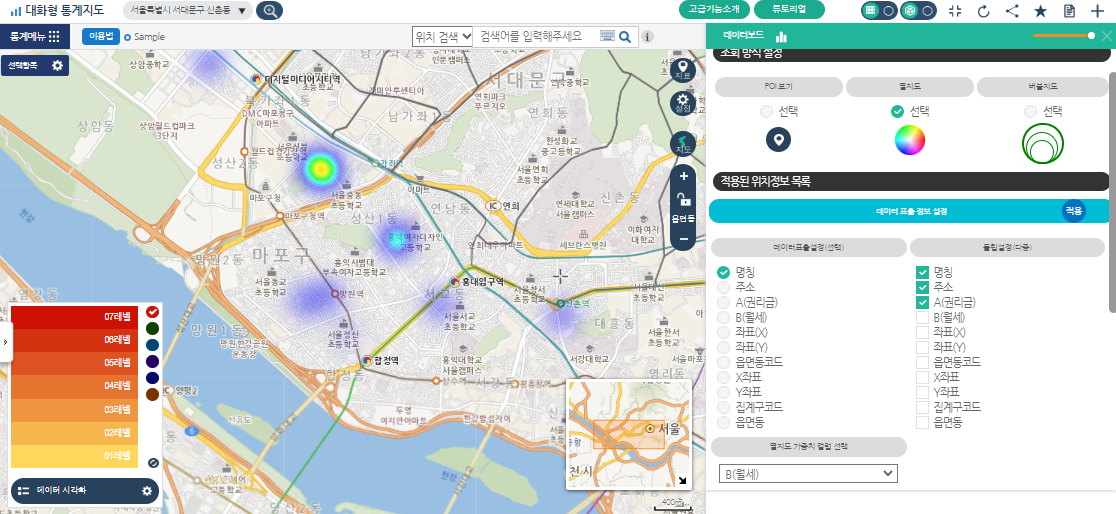Check the B(월세) tooltip checkbox

coord(923,317)
